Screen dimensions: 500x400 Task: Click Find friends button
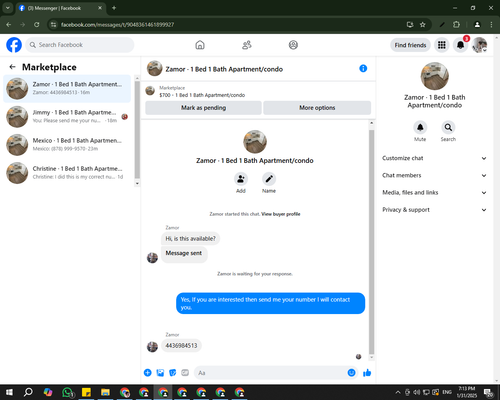pos(410,45)
